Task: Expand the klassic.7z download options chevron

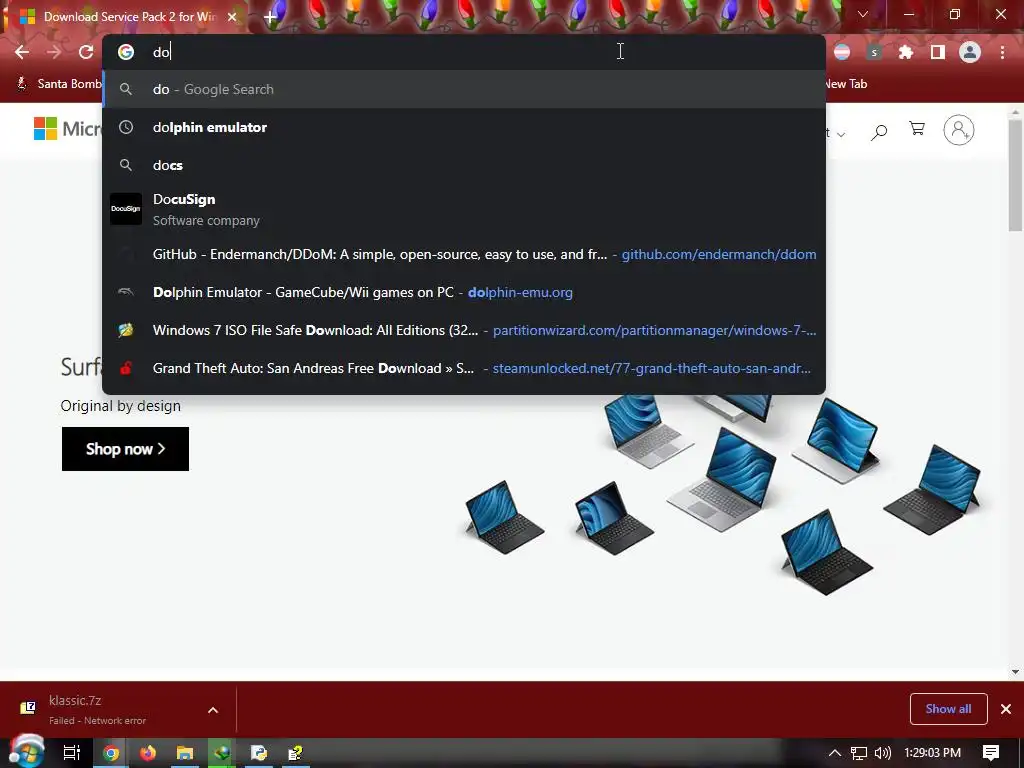Action: [213, 710]
